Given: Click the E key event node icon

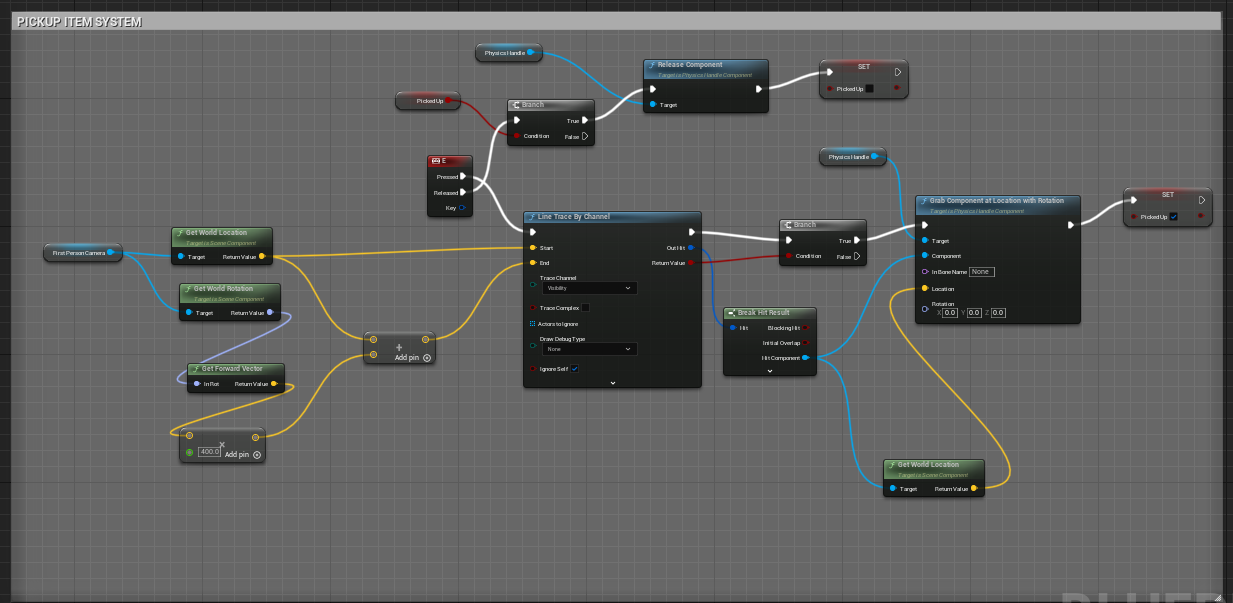Looking at the screenshot, I should tap(435, 161).
